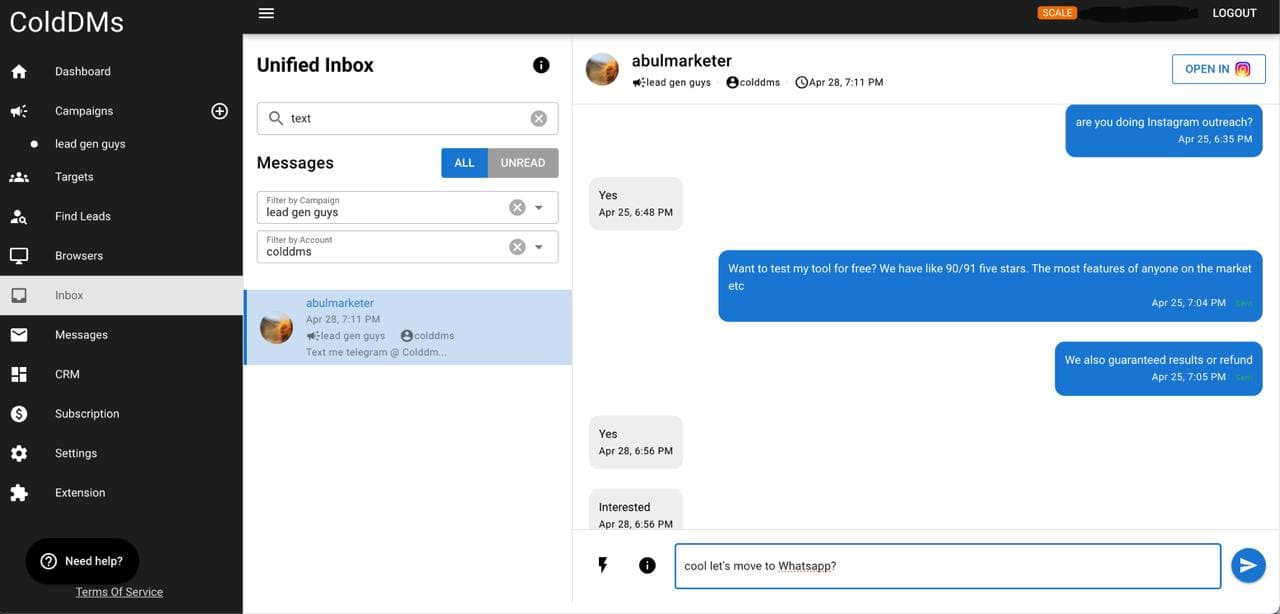
Task: Click Unified Inbox info icon
Action: tap(541, 65)
